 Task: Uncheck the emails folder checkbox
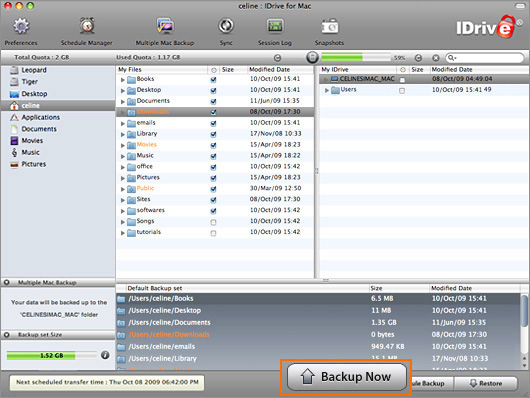pos(213,123)
